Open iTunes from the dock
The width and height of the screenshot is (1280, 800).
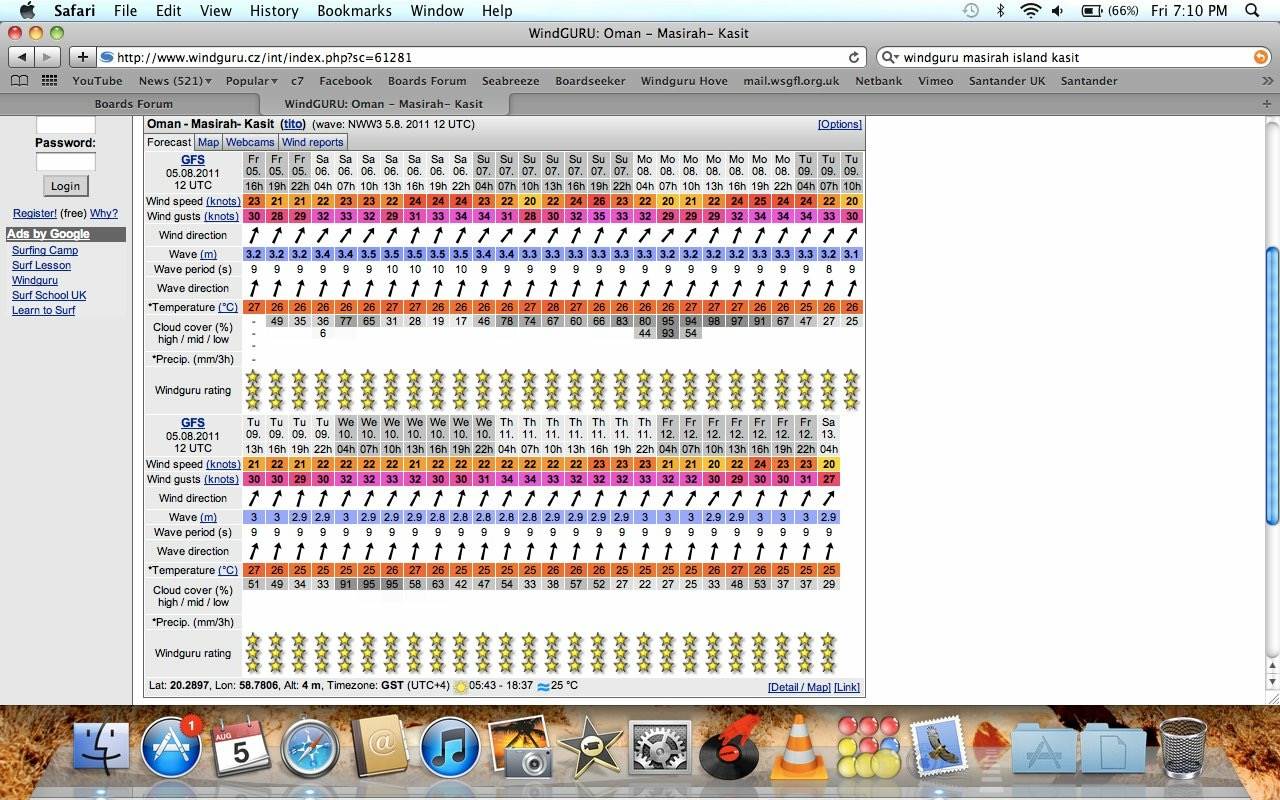pos(449,747)
